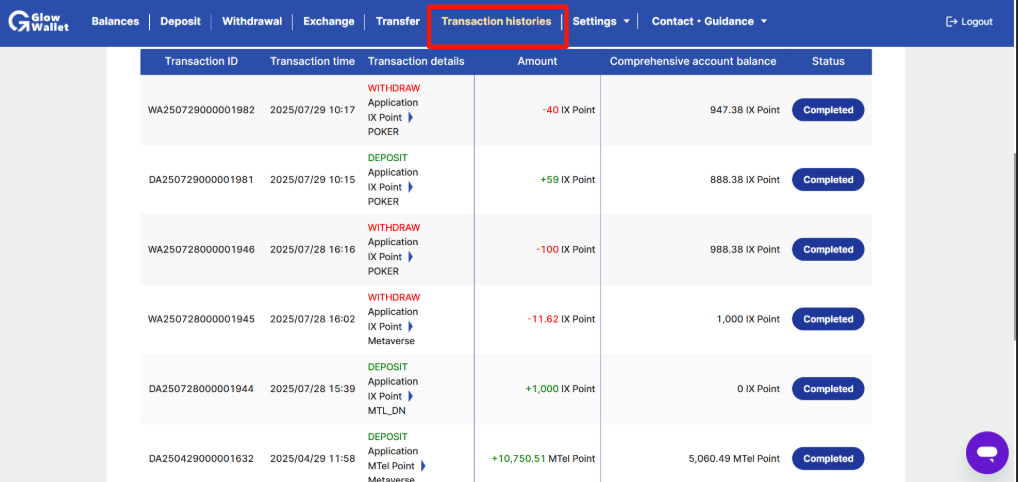This screenshot has height=482, width=1018.
Task: Open the Withdrawal menu item
Action: coord(252,21)
